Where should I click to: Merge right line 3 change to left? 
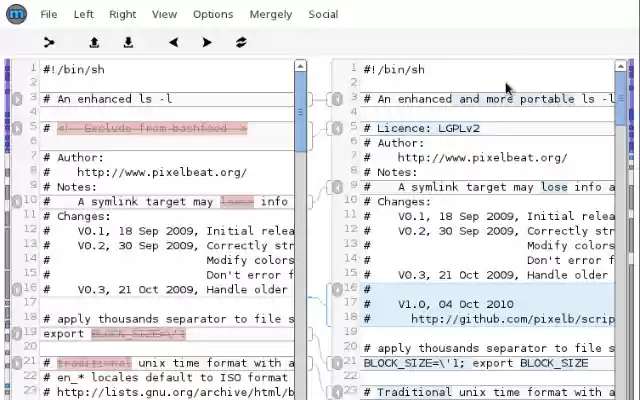click(337, 99)
